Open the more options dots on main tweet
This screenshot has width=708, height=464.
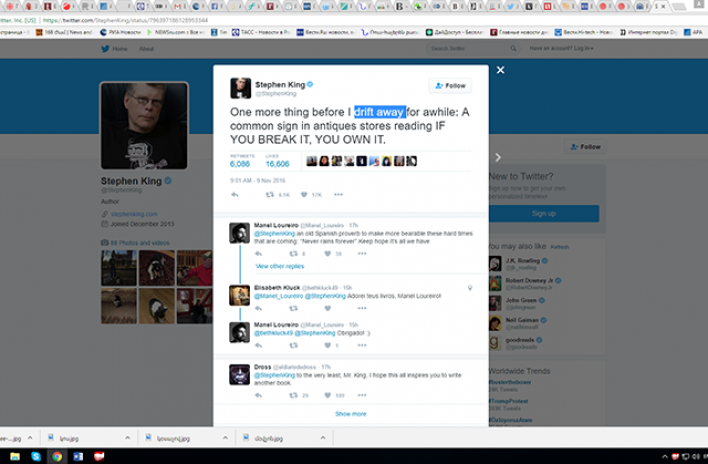coord(338,194)
